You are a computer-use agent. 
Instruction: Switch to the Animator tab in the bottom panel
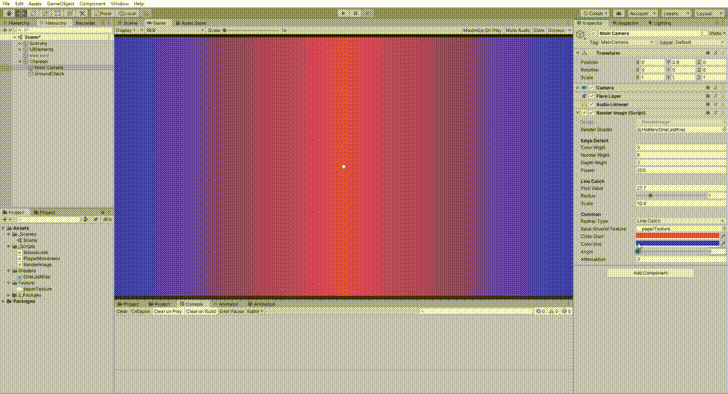click(x=225, y=304)
